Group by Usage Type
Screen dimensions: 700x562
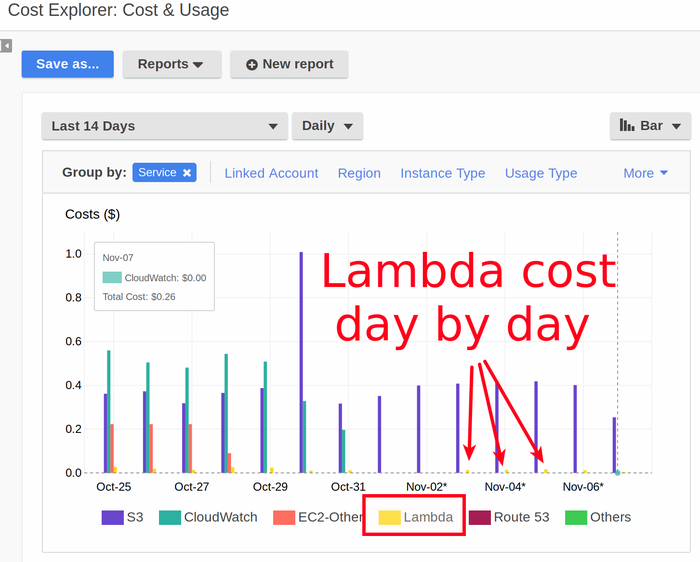tap(541, 173)
